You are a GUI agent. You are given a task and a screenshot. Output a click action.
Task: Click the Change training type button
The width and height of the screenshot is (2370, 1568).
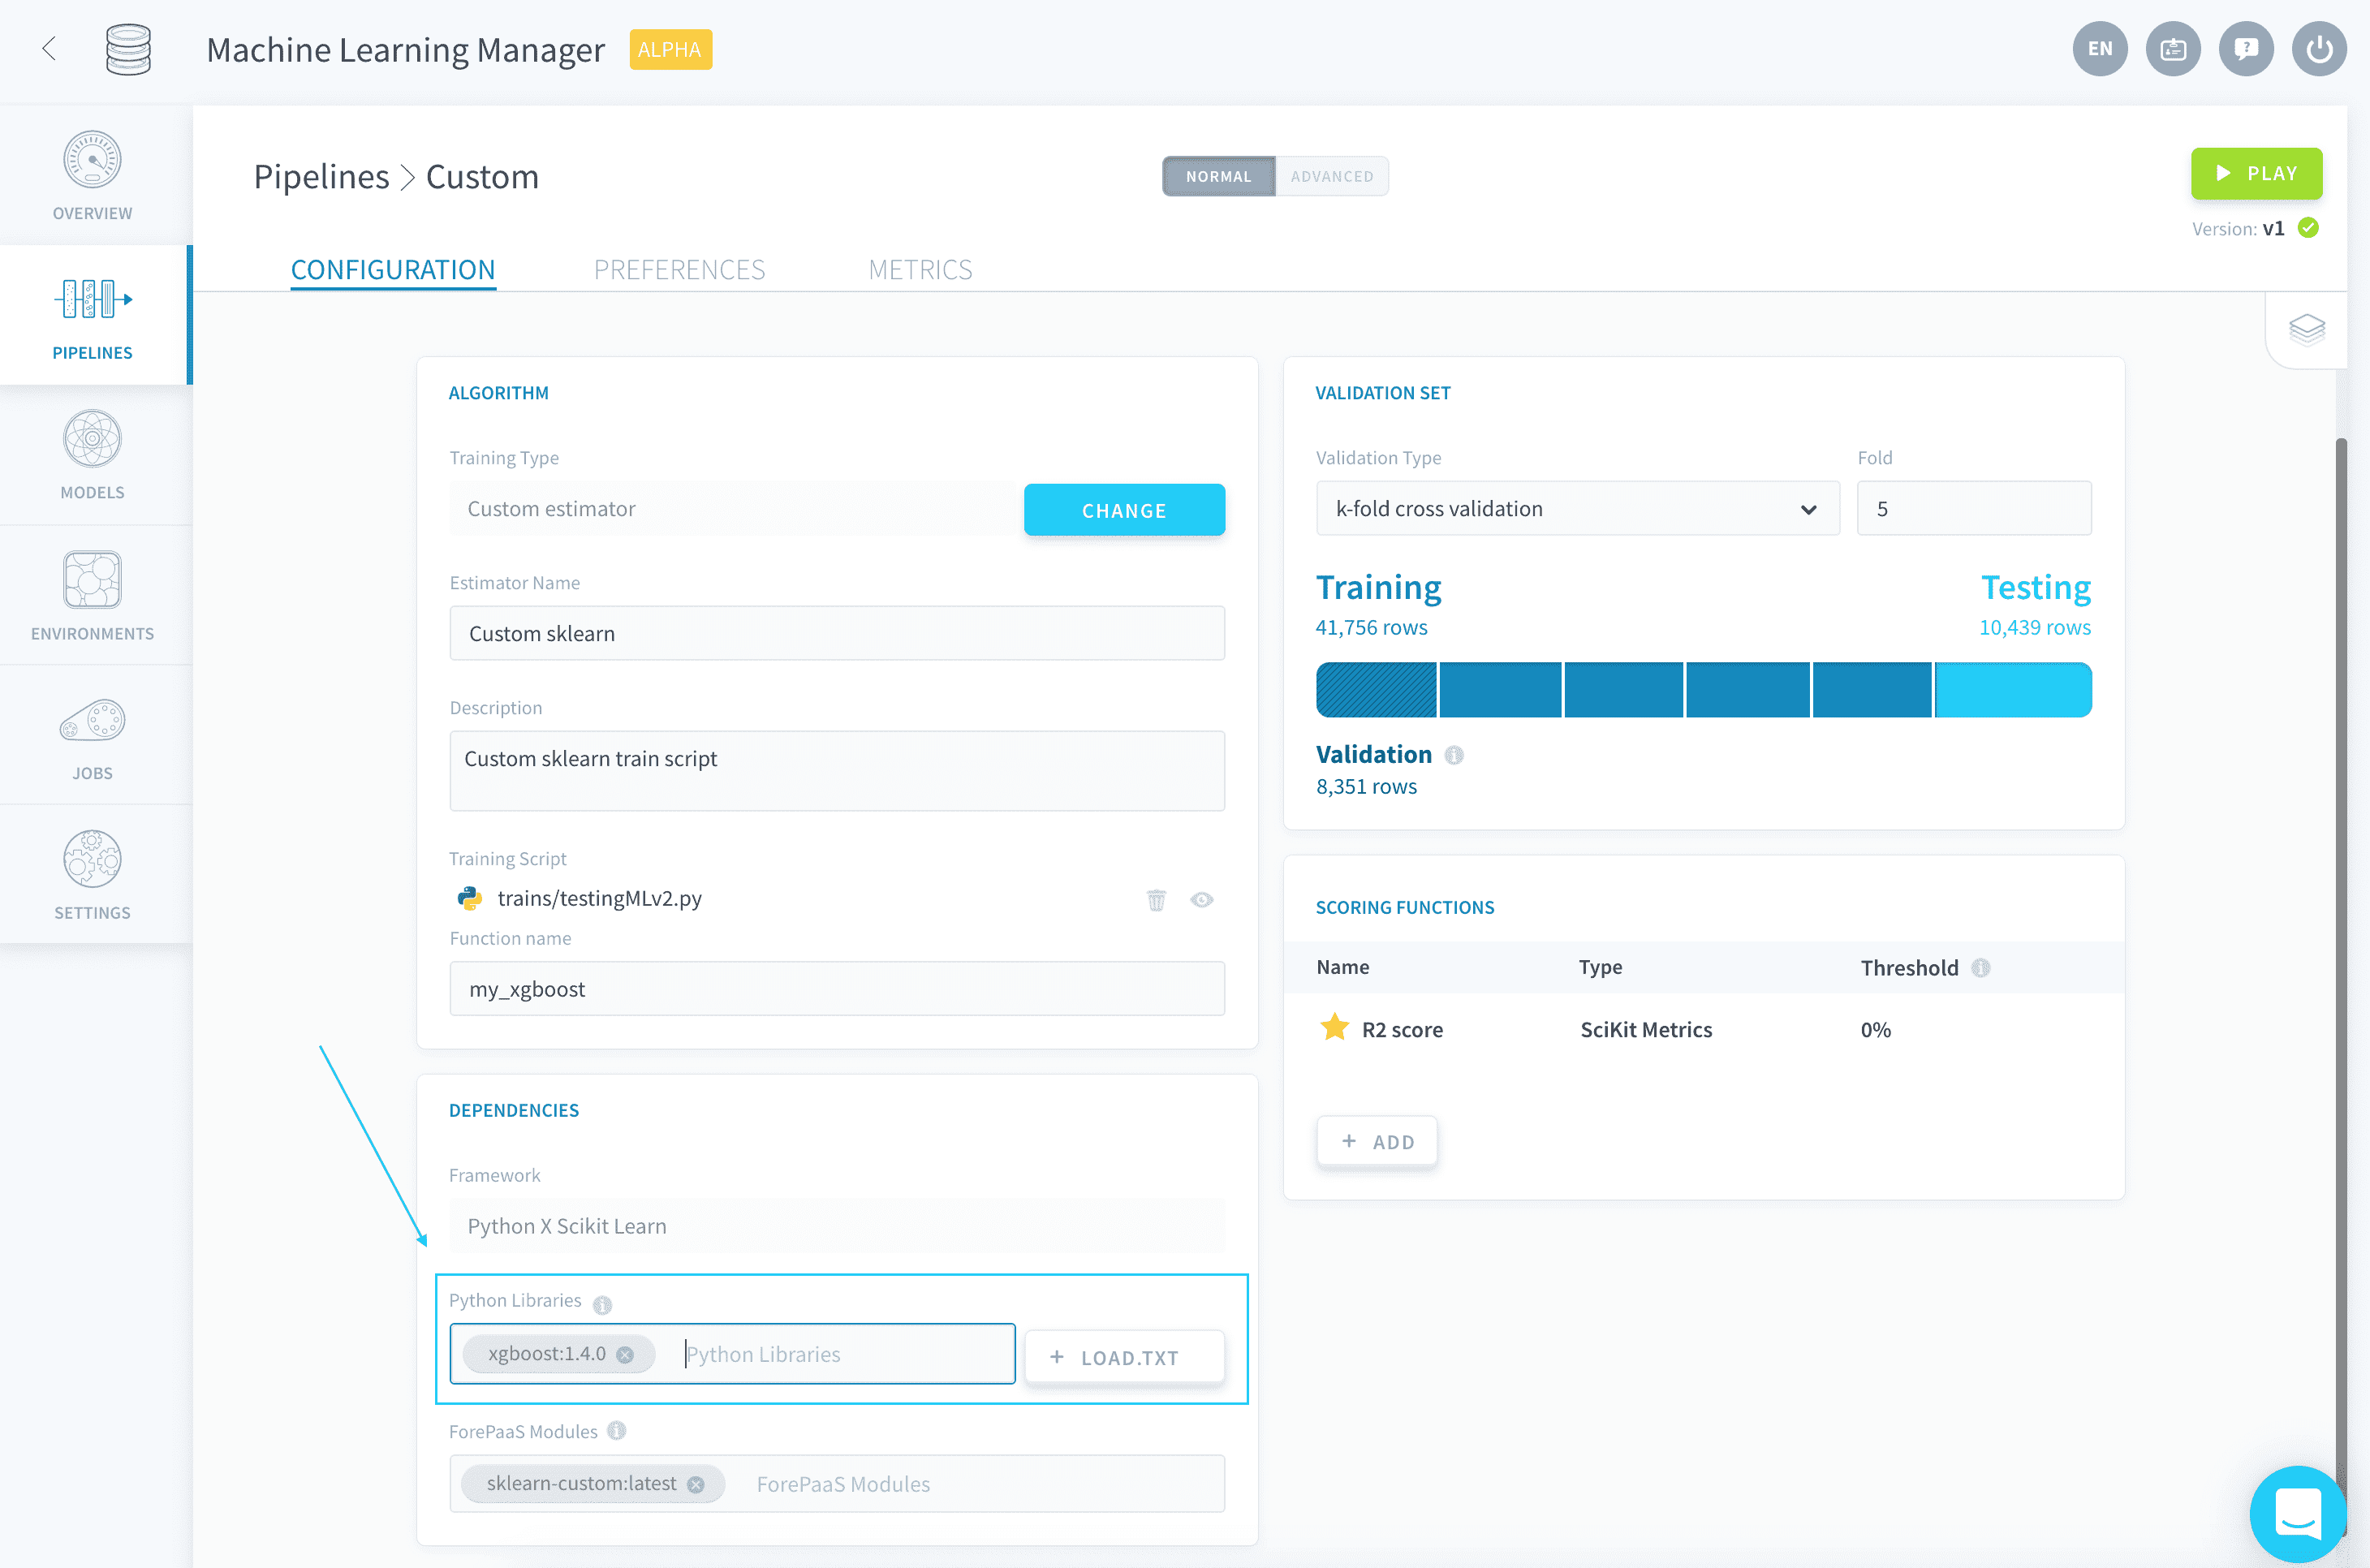click(x=1124, y=510)
